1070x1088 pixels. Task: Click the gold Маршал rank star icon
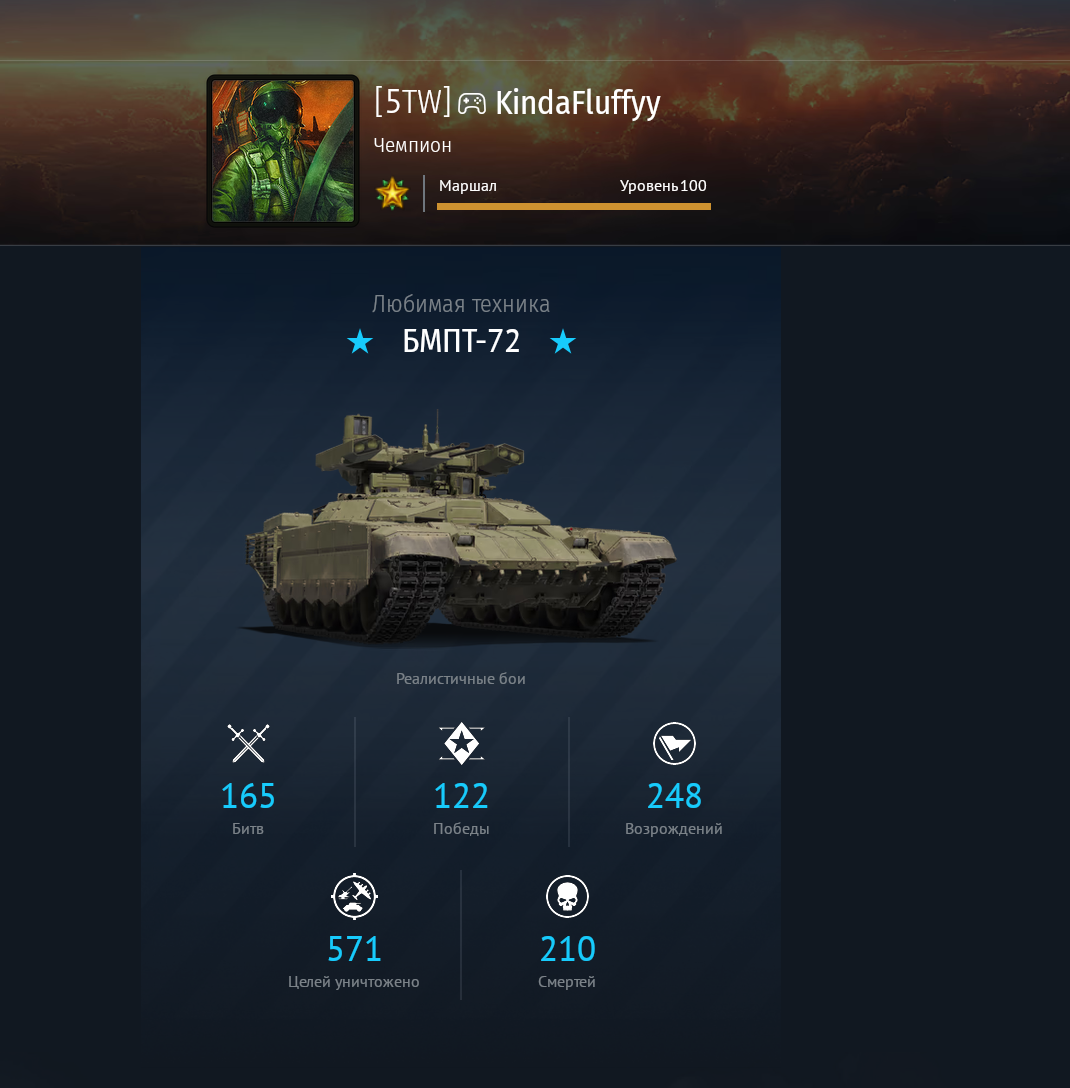click(392, 193)
